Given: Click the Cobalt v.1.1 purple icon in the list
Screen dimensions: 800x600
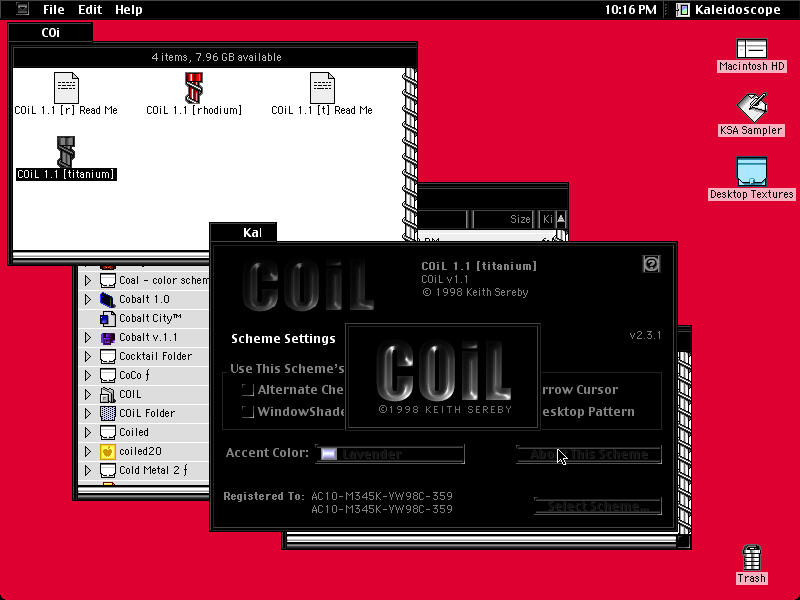Looking at the screenshot, I should tap(107, 338).
